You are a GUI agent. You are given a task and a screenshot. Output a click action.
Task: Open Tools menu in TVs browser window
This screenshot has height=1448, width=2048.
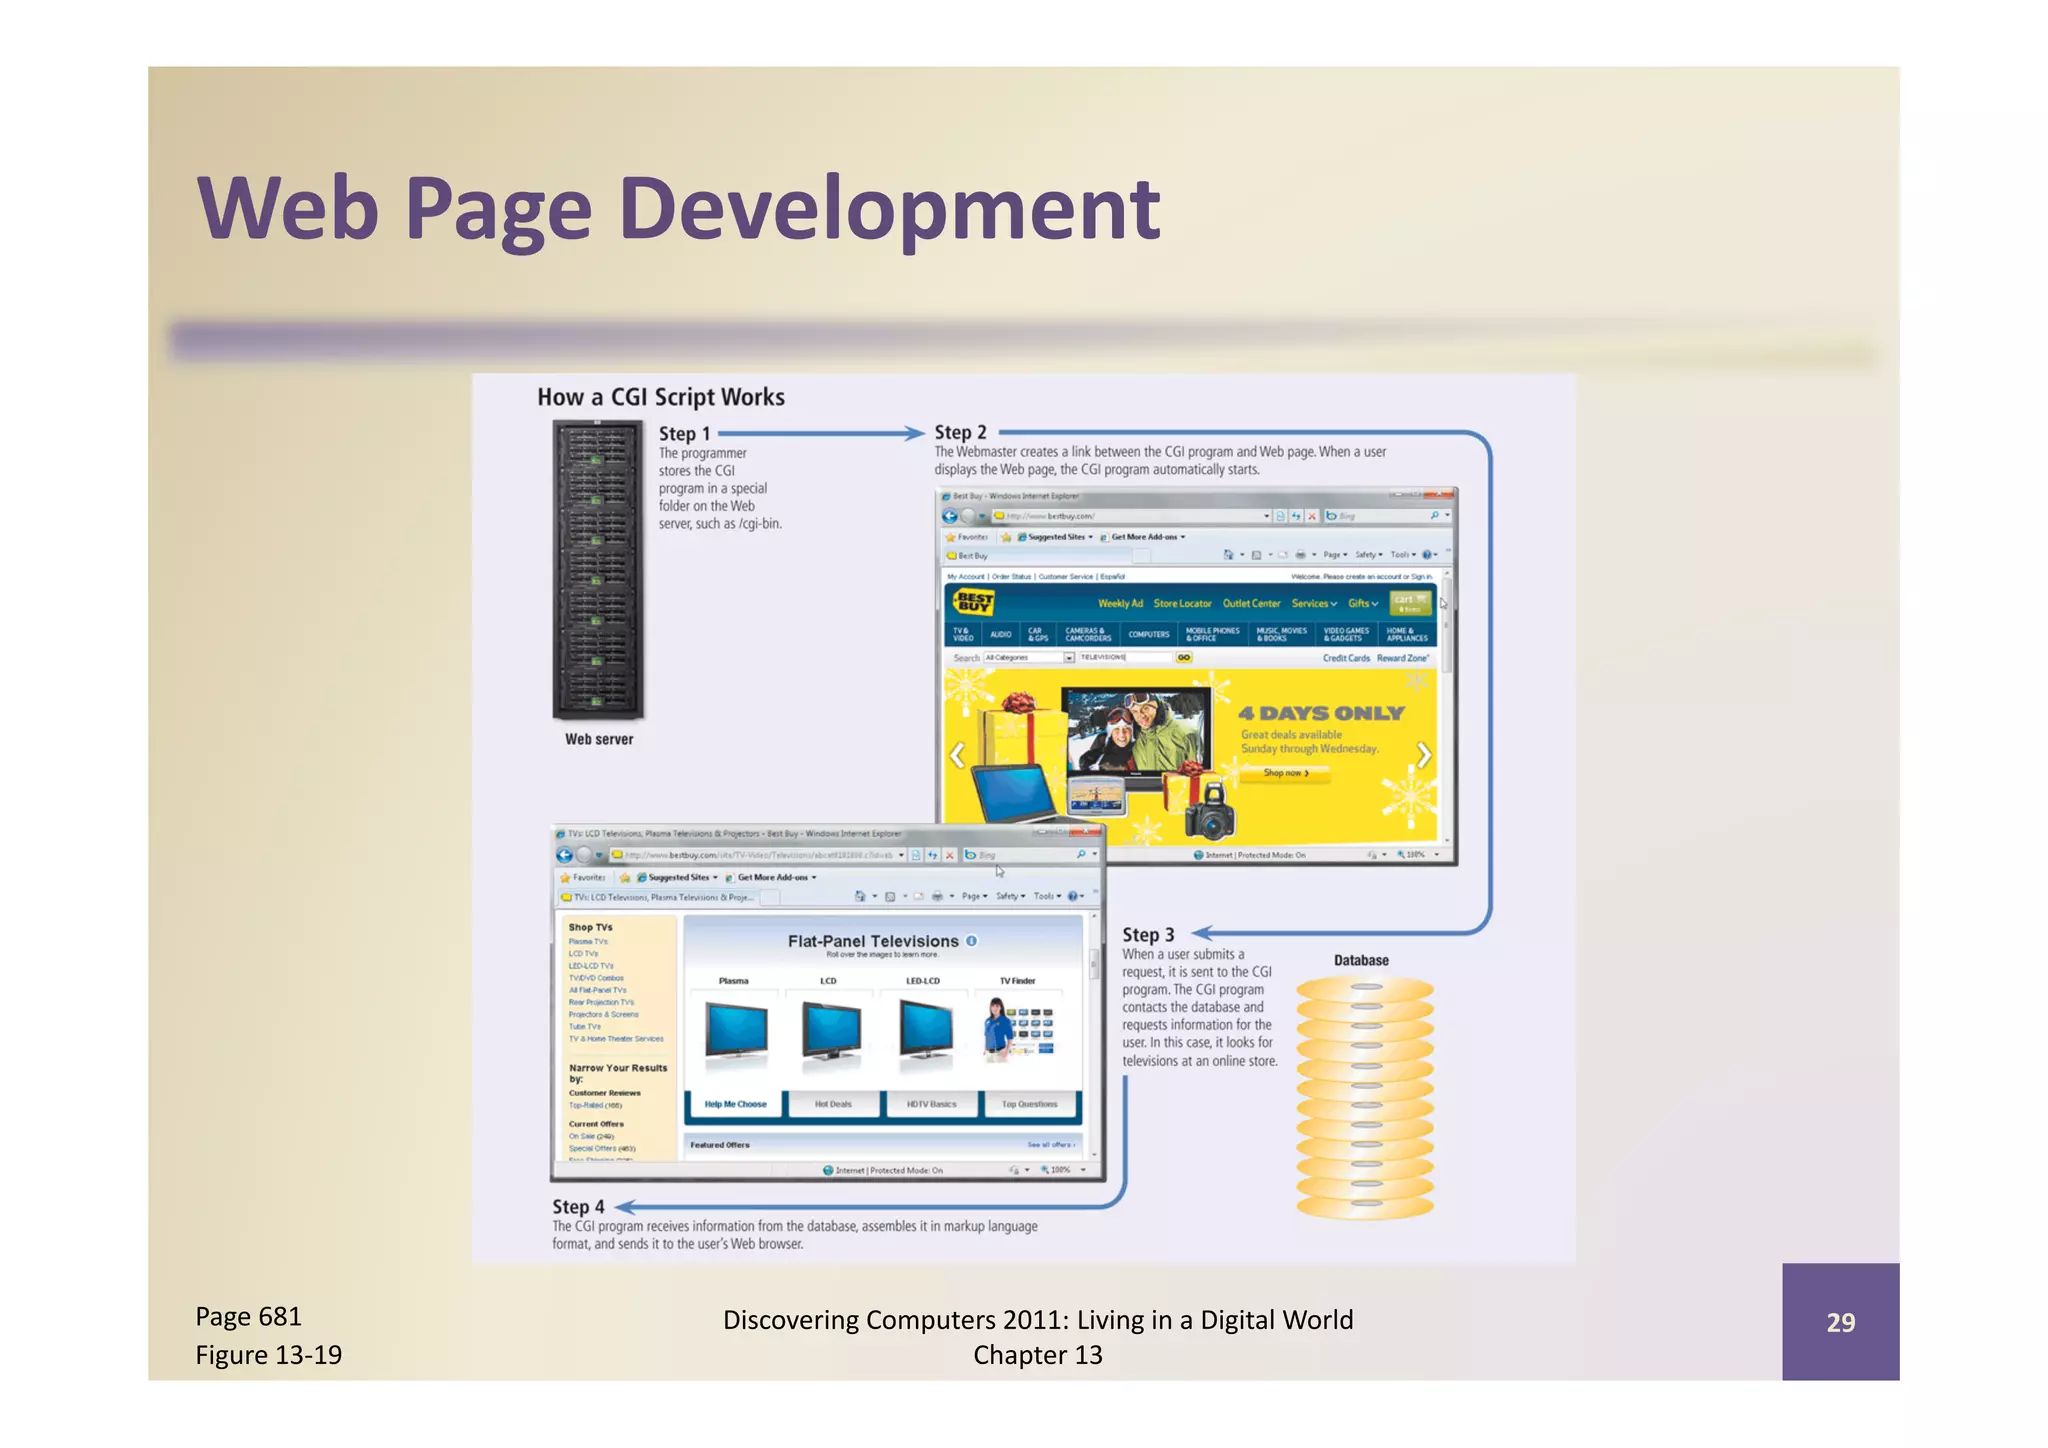[x=1047, y=896]
